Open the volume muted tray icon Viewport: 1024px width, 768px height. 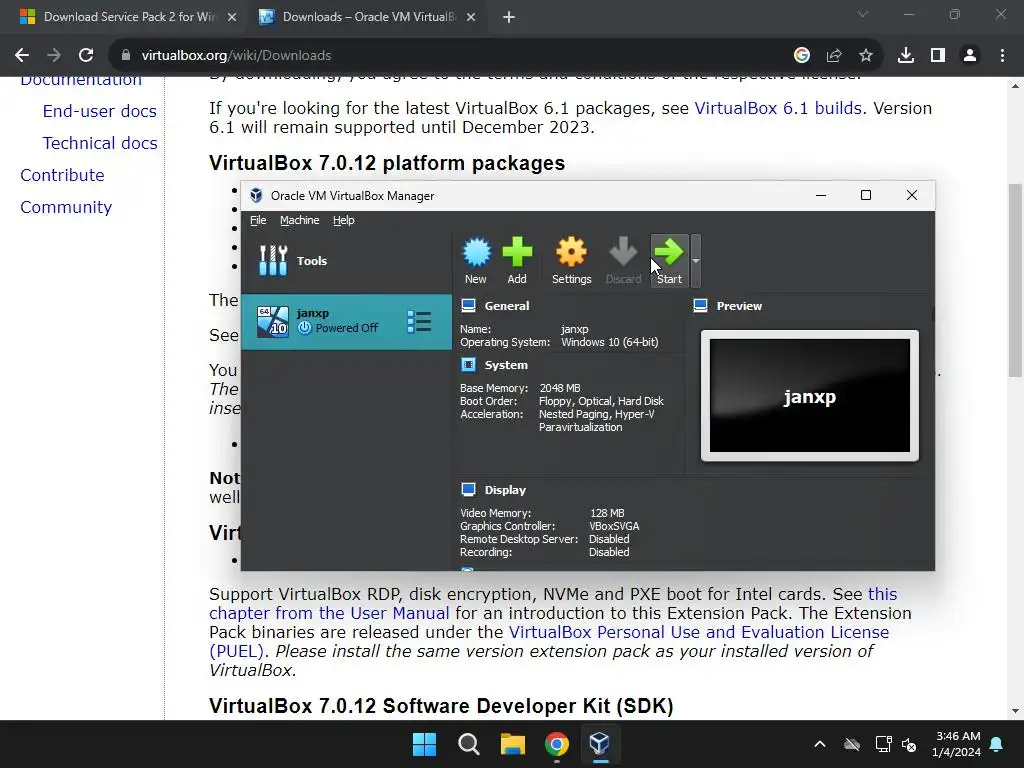click(909, 744)
